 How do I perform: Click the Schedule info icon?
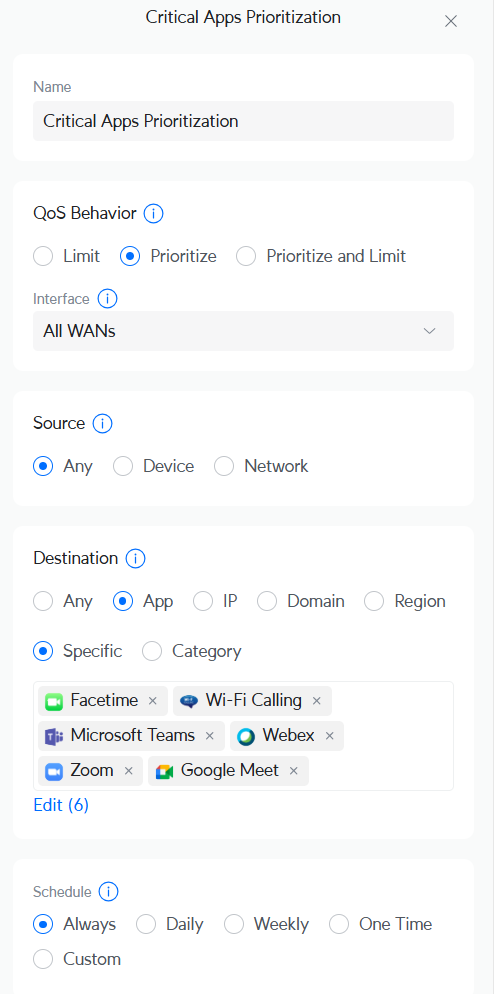(109, 892)
